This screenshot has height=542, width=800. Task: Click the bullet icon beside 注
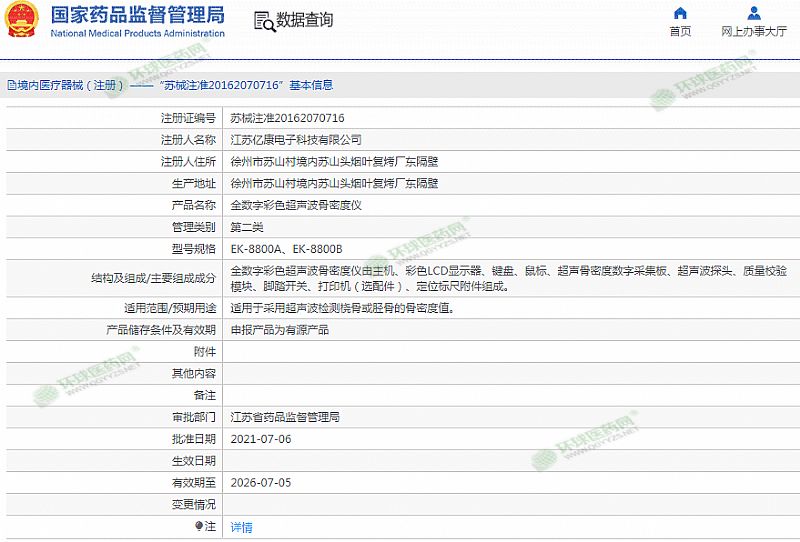pyautogui.click(x=199, y=526)
